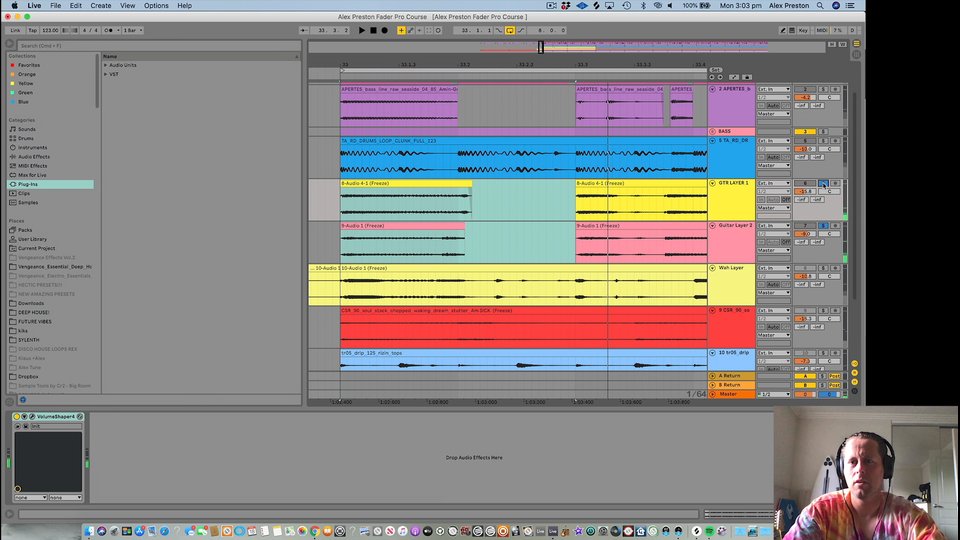
Task: Click the Instruments category icon
Action: pyautogui.click(x=13, y=148)
